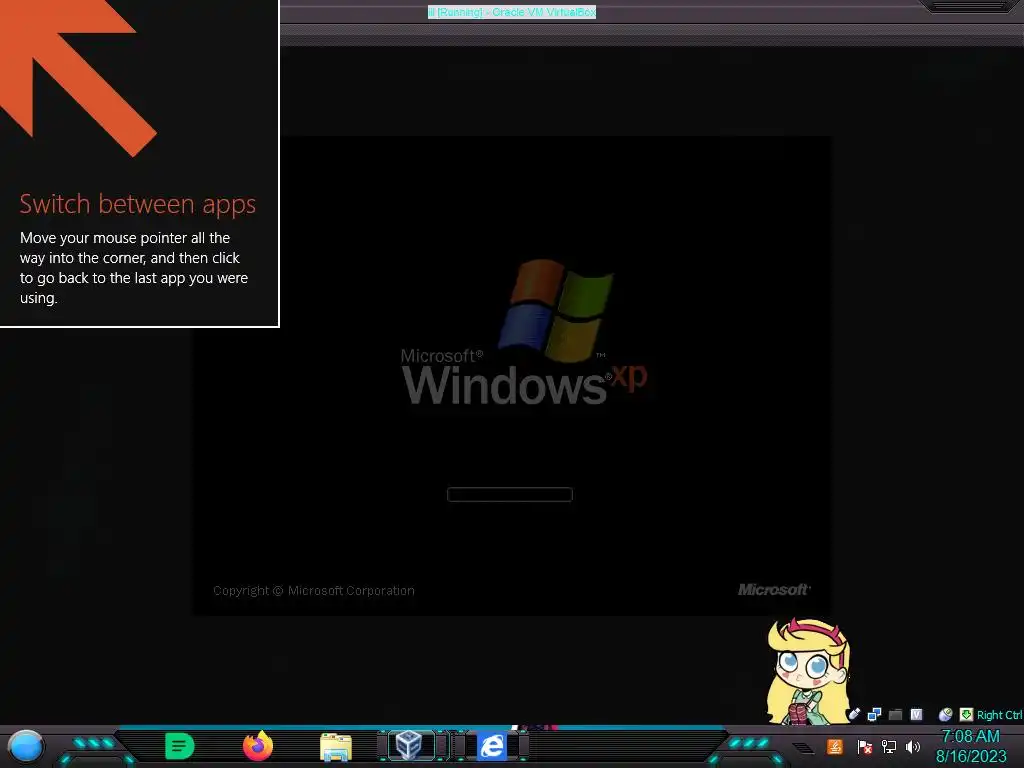1024x768 pixels.
Task: Click the Windows XP boot progress bar
Action: (x=510, y=494)
